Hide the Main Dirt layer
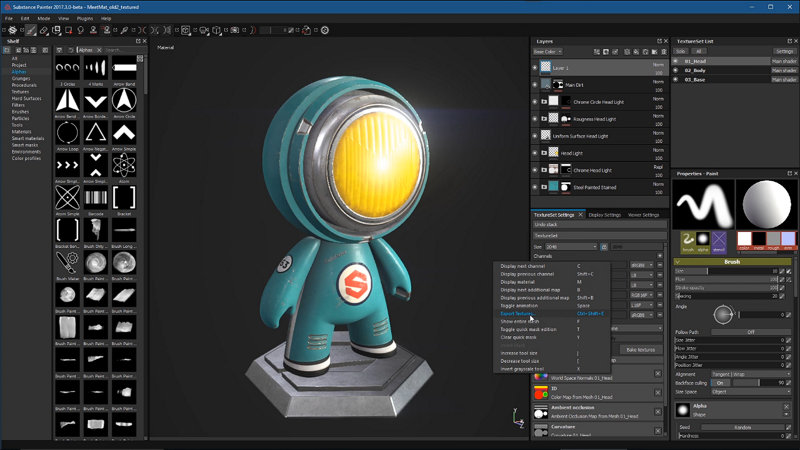This screenshot has height=450, width=800. click(535, 85)
